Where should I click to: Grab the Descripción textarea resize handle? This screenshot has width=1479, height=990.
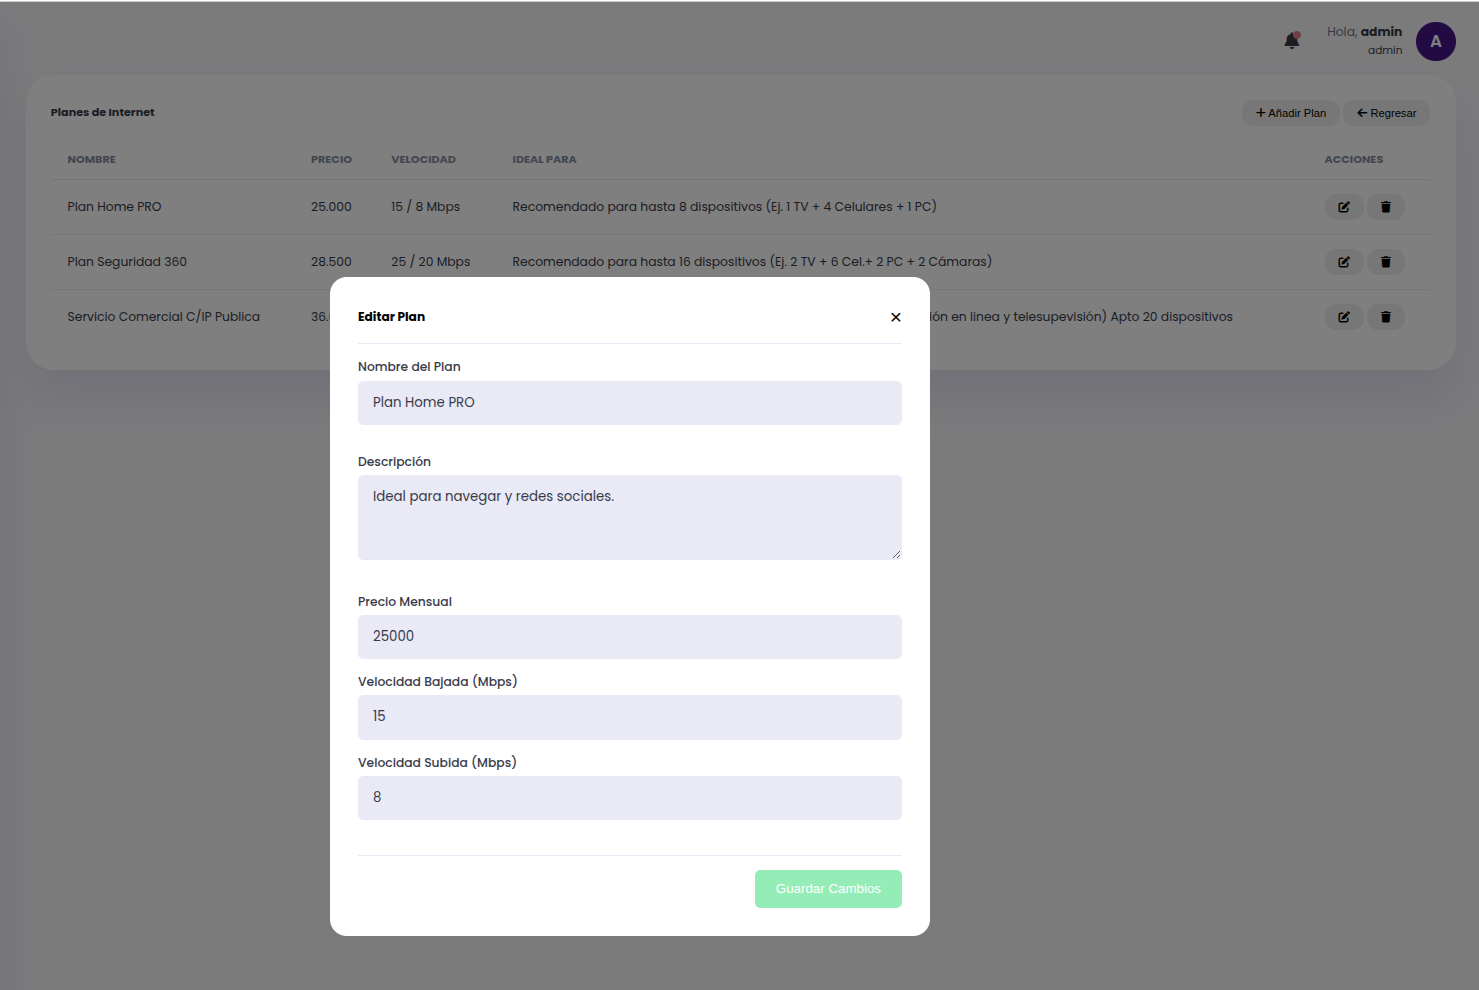897,554
